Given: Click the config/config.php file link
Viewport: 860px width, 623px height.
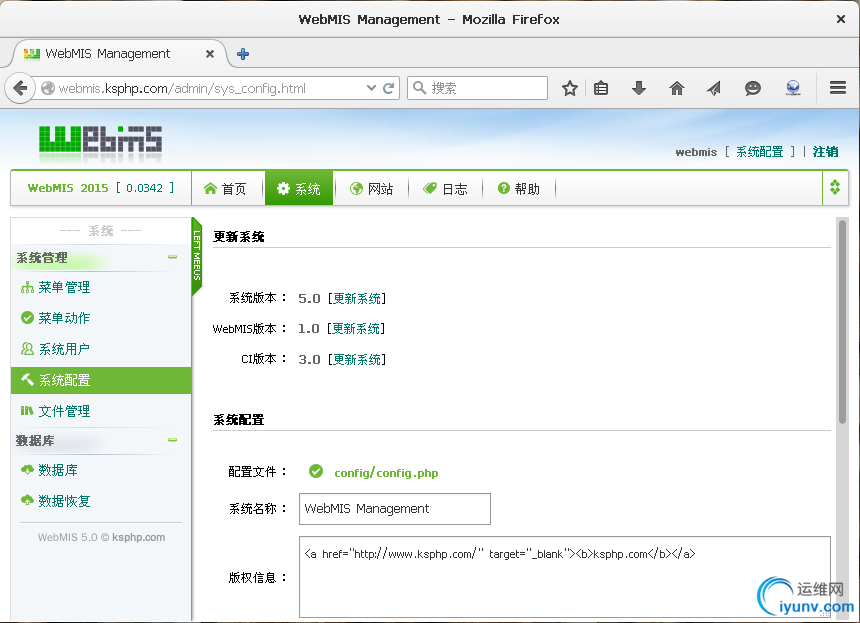Looking at the screenshot, I should (386, 473).
